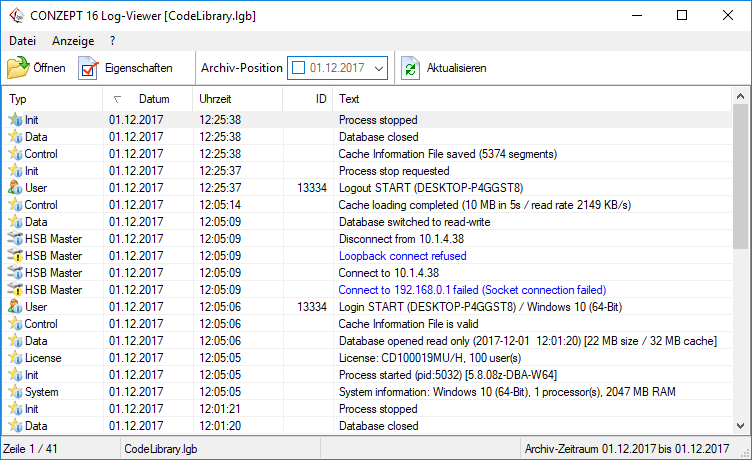Click the Text column header

pyautogui.click(x=530, y=99)
